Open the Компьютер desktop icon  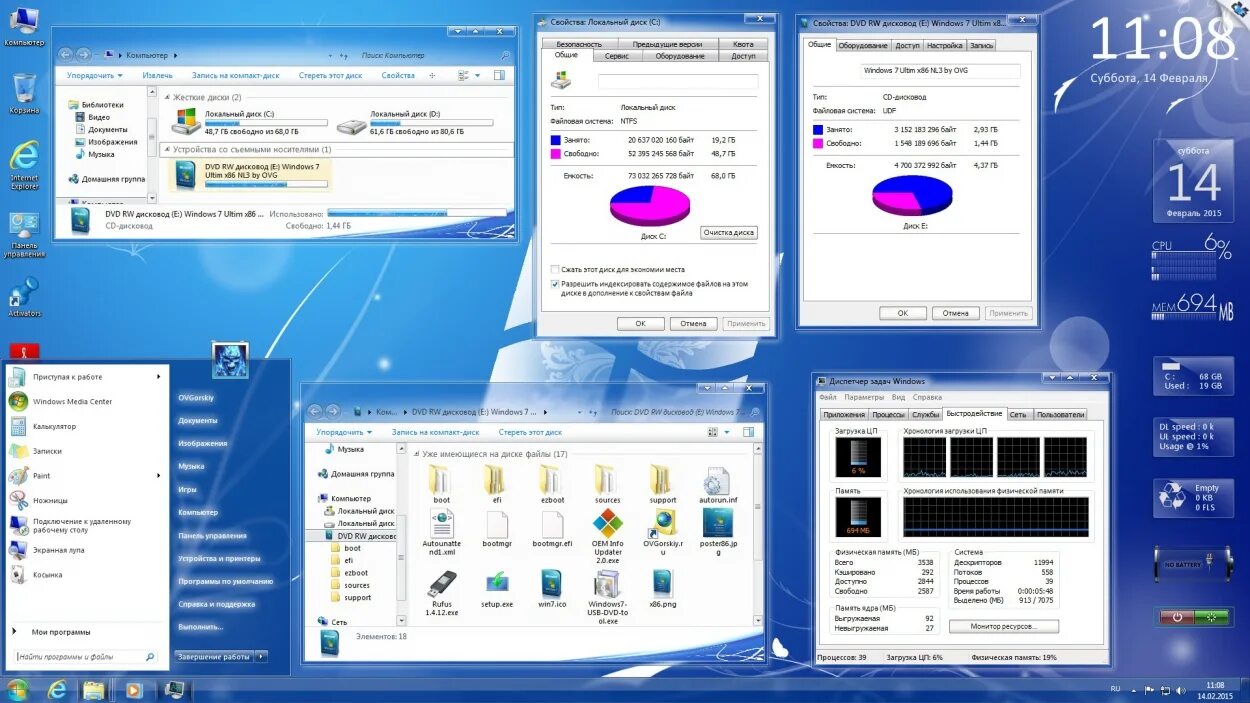(24, 26)
